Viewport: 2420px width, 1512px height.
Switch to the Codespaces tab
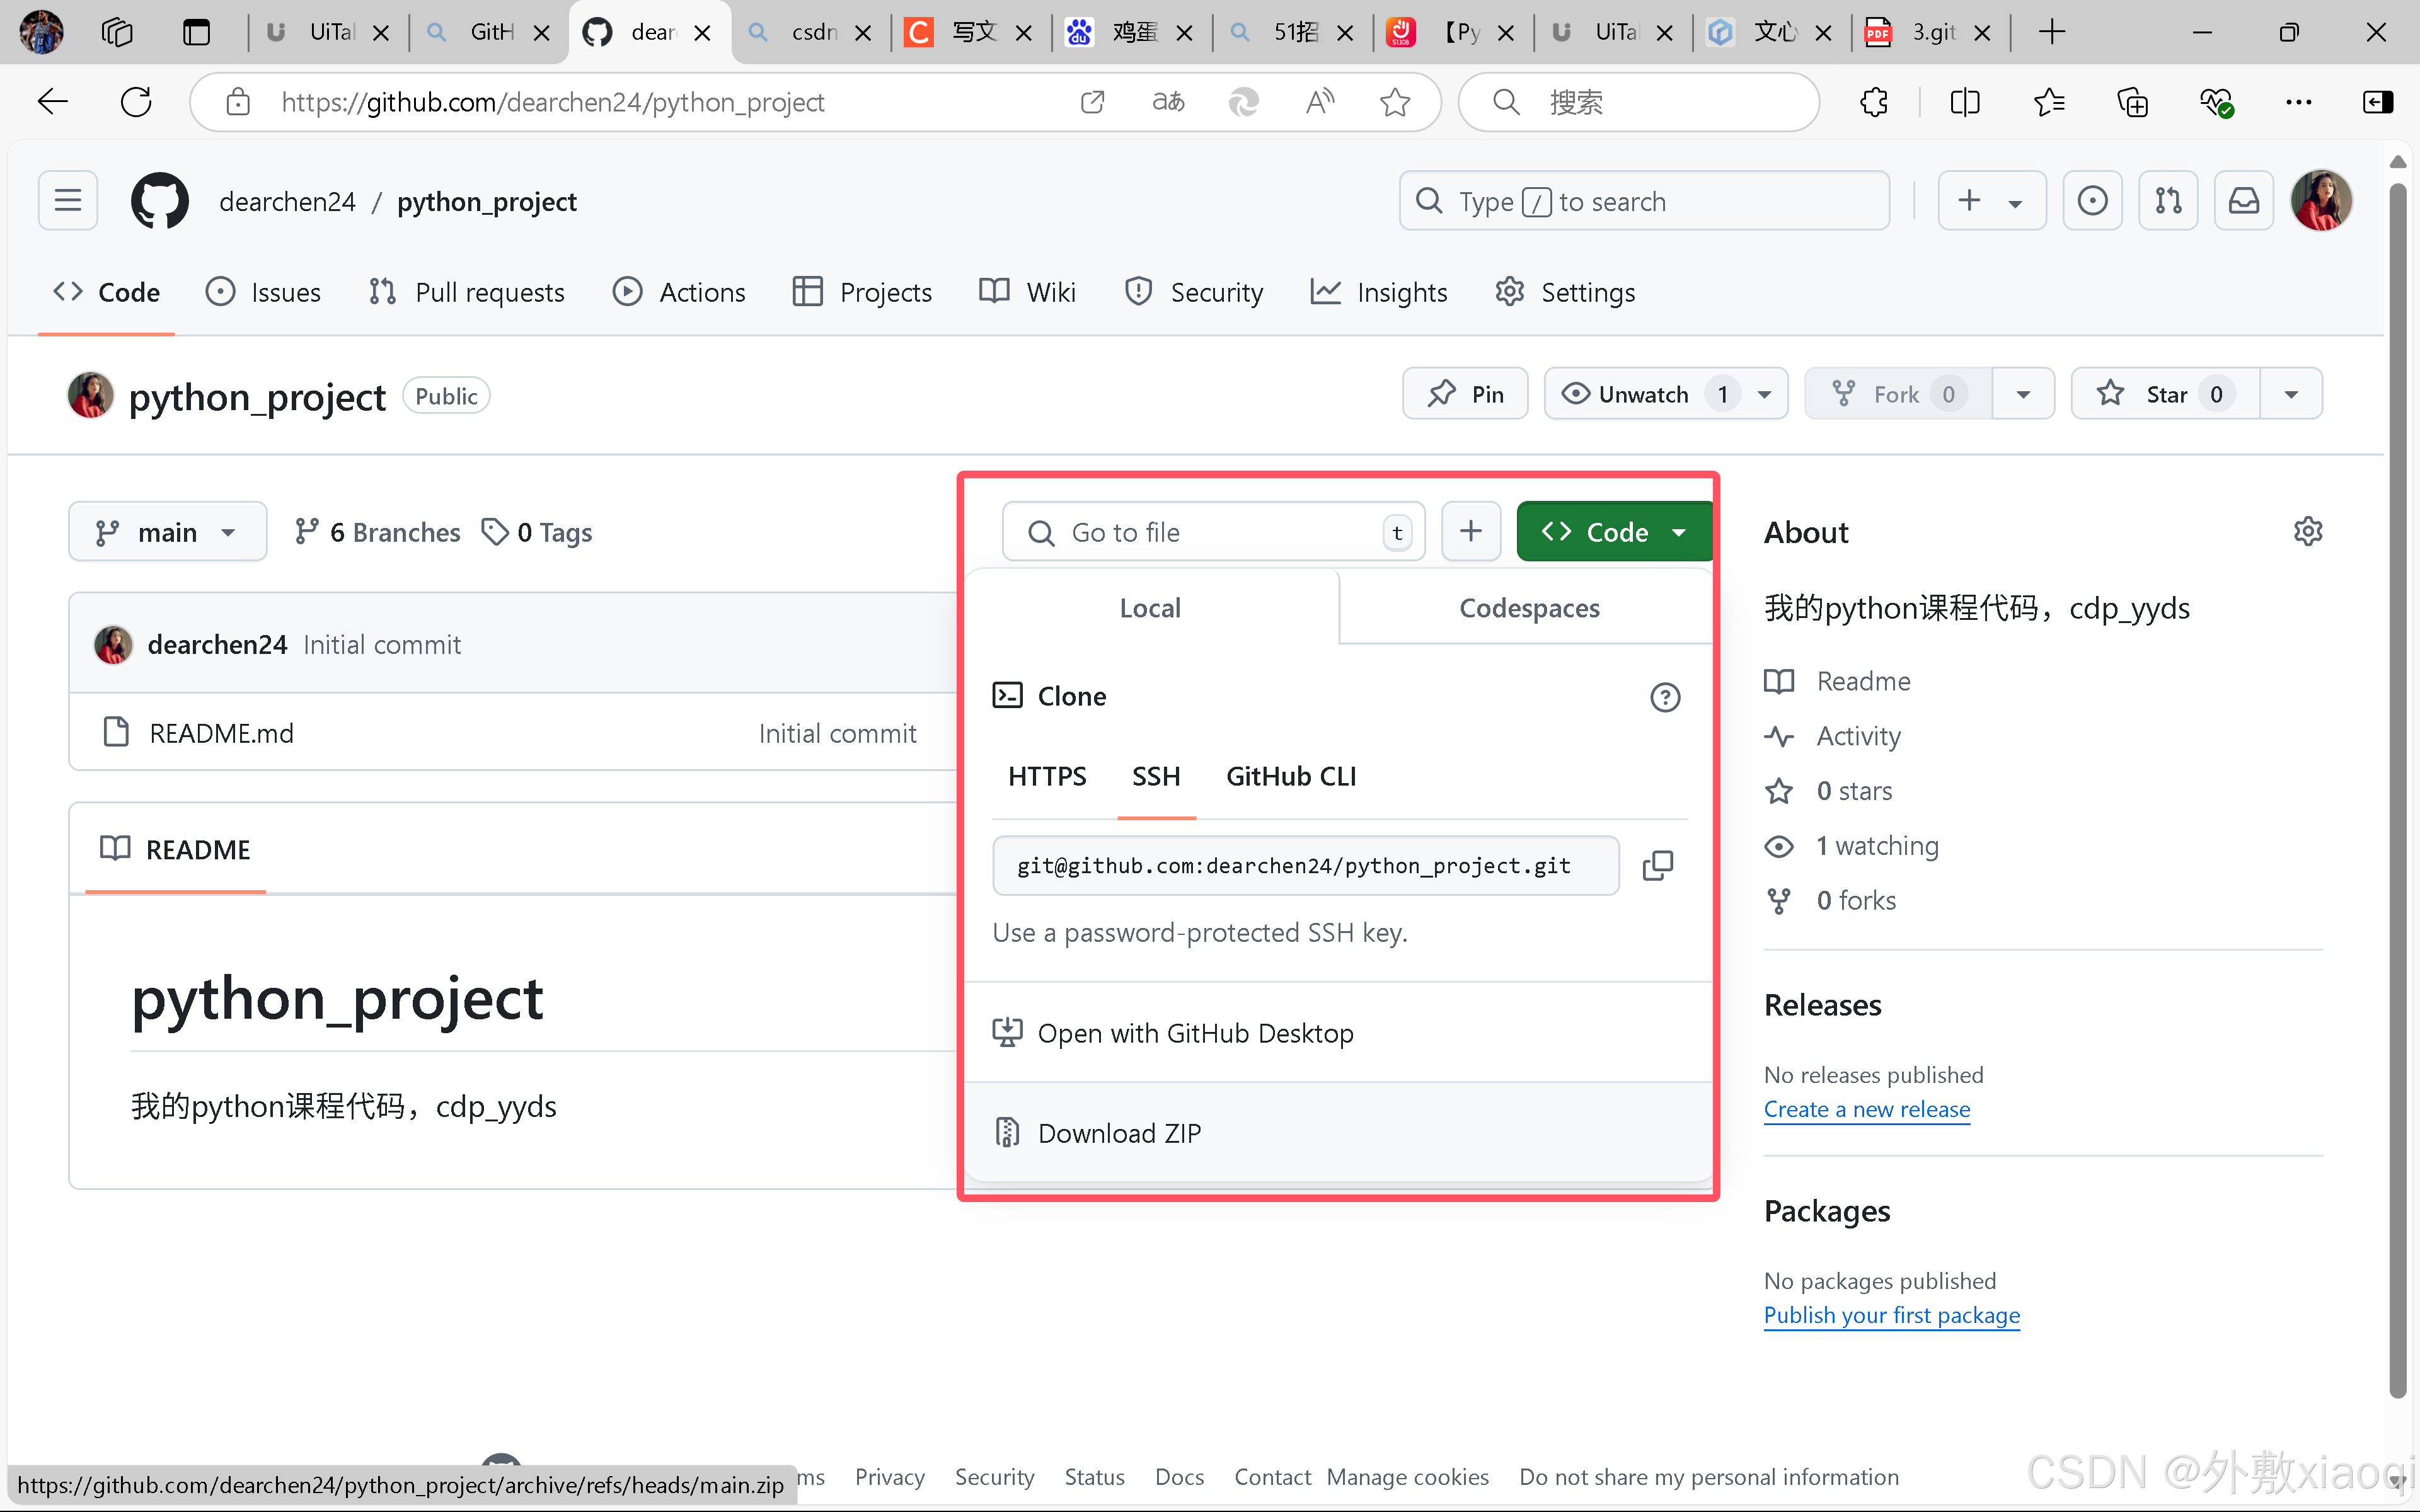pyautogui.click(x=1529, y=607)
